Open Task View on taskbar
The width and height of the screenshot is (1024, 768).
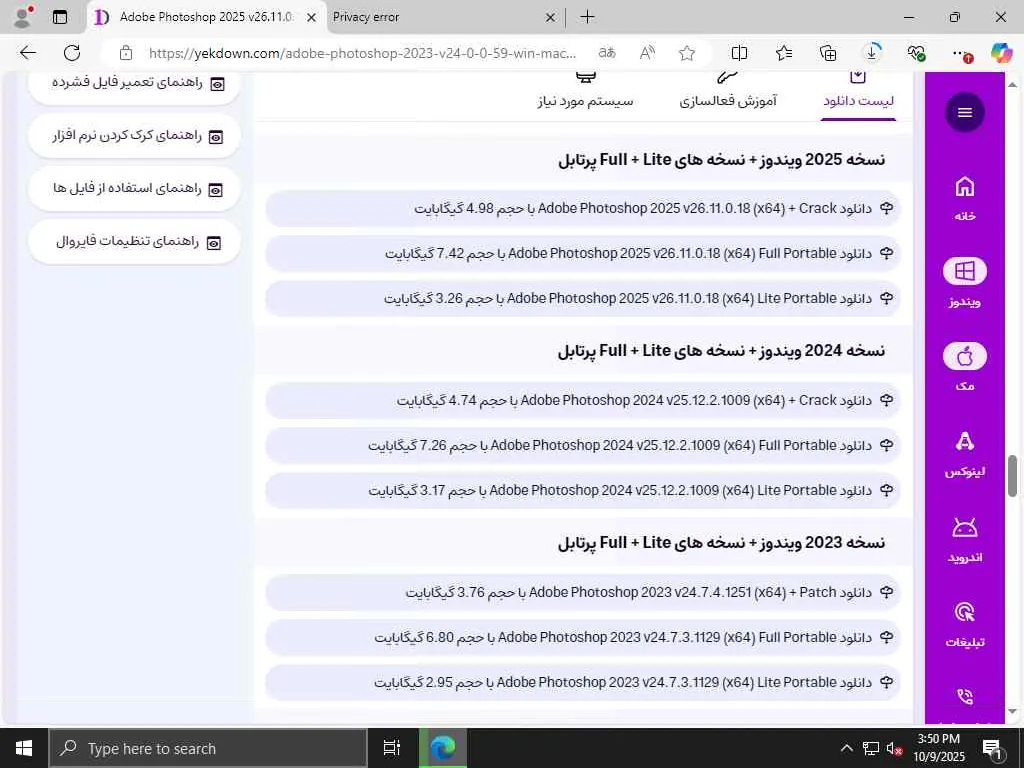[x=392, y=748]
